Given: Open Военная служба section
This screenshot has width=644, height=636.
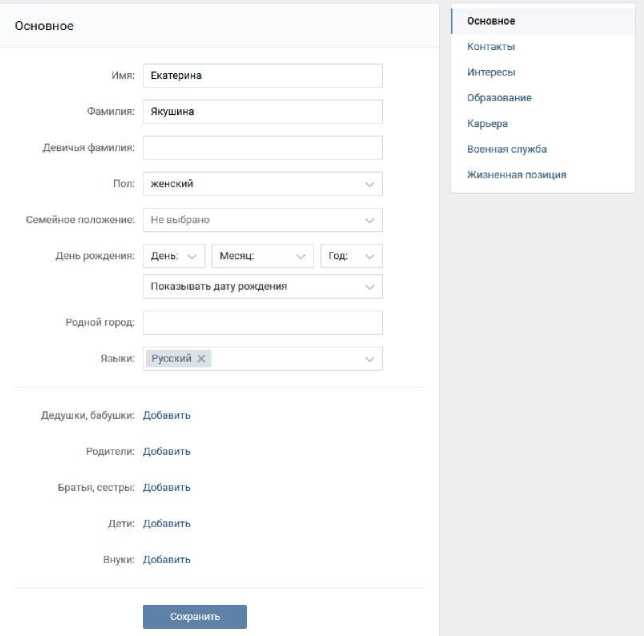Looking at the screenshot, I should [506, 149].
